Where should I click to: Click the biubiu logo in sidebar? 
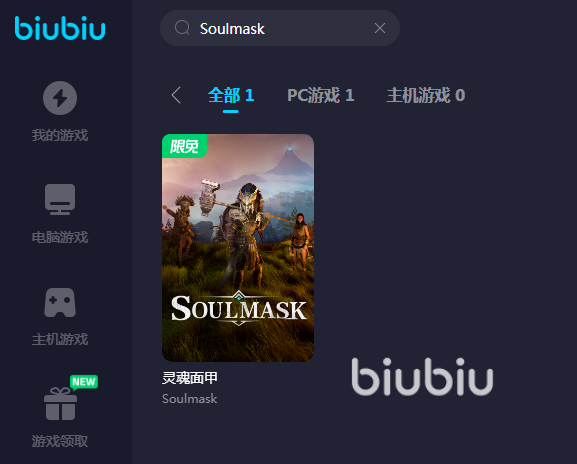(60, 28)
